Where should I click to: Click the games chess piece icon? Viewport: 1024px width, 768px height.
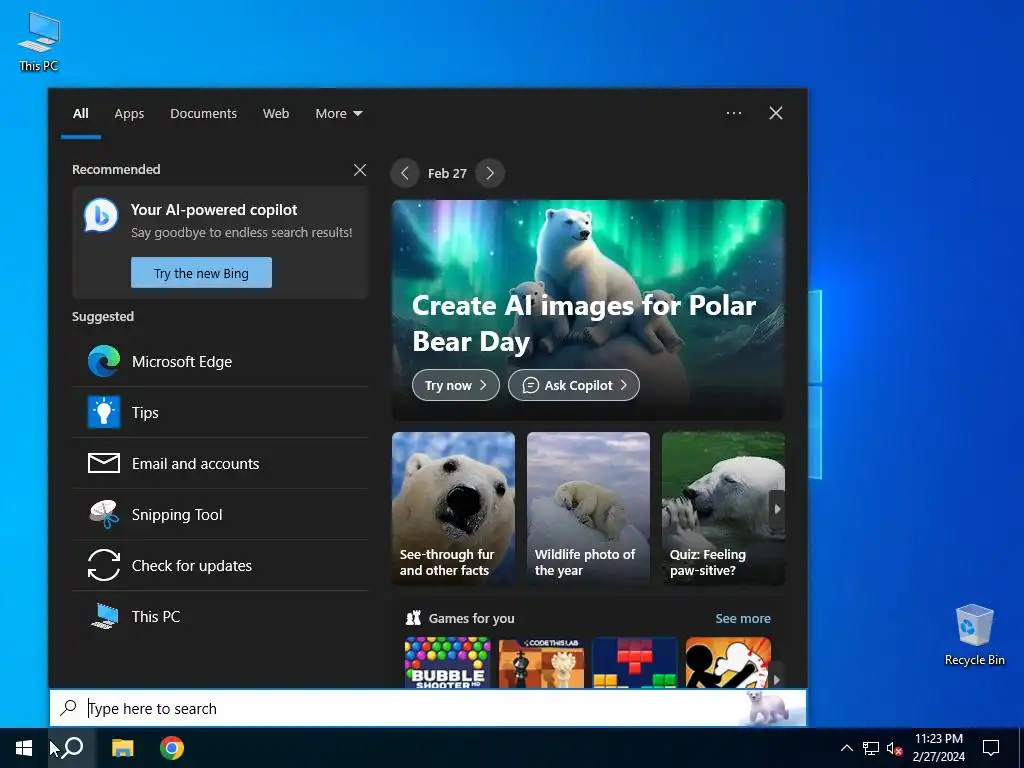coord(413,618)
